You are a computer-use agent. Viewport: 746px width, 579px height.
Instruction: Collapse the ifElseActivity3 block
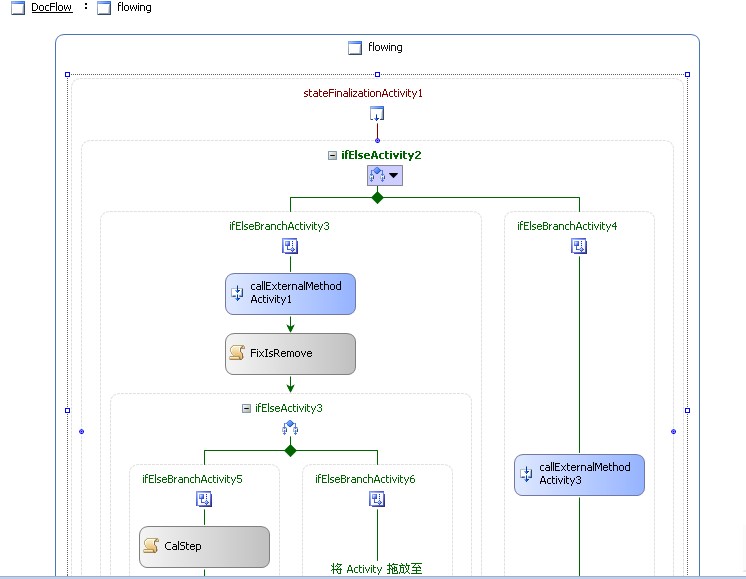pos(246,408)
